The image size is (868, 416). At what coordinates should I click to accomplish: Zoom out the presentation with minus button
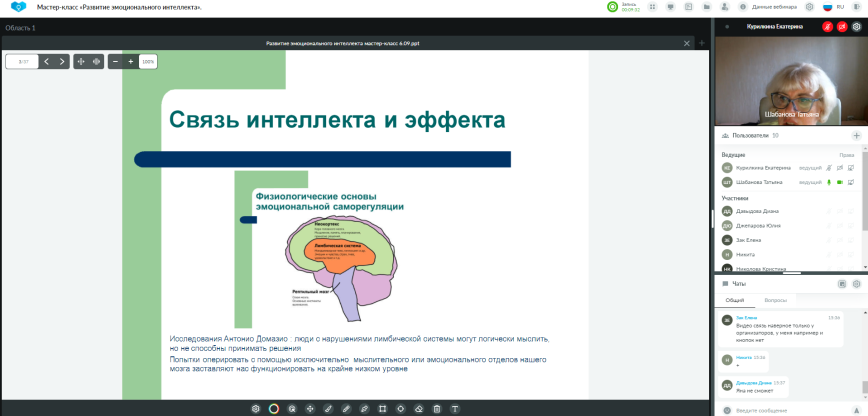(115, 61)
